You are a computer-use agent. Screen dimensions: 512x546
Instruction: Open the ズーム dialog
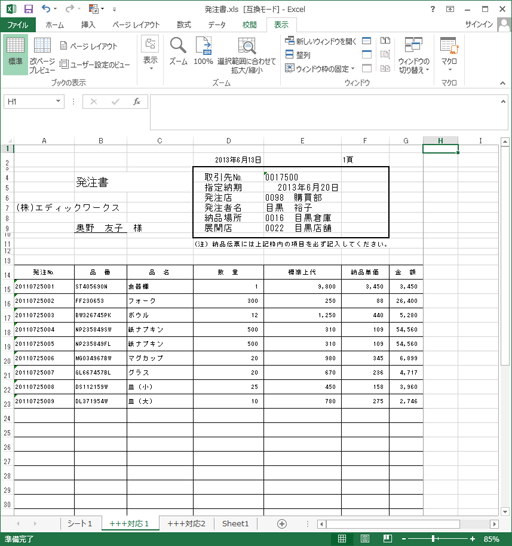[178, 51]
